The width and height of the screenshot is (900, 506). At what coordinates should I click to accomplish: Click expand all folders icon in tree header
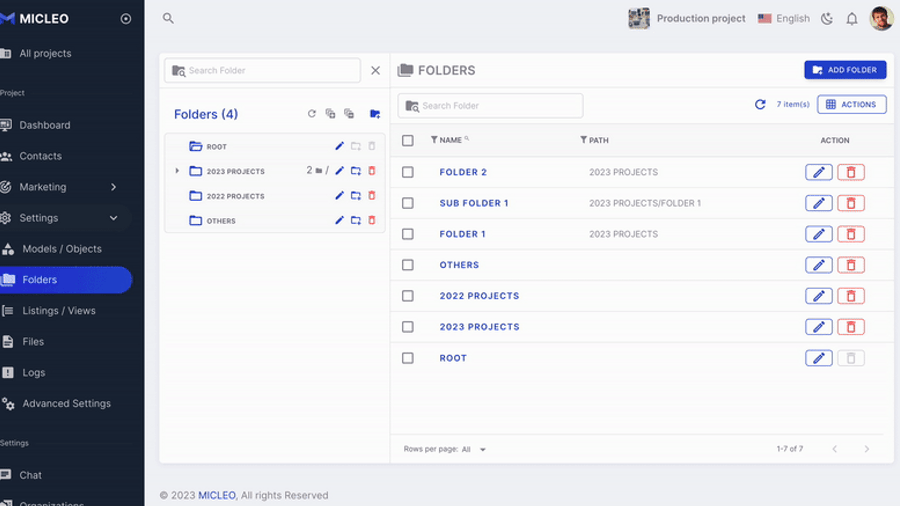tap(330, 114)
